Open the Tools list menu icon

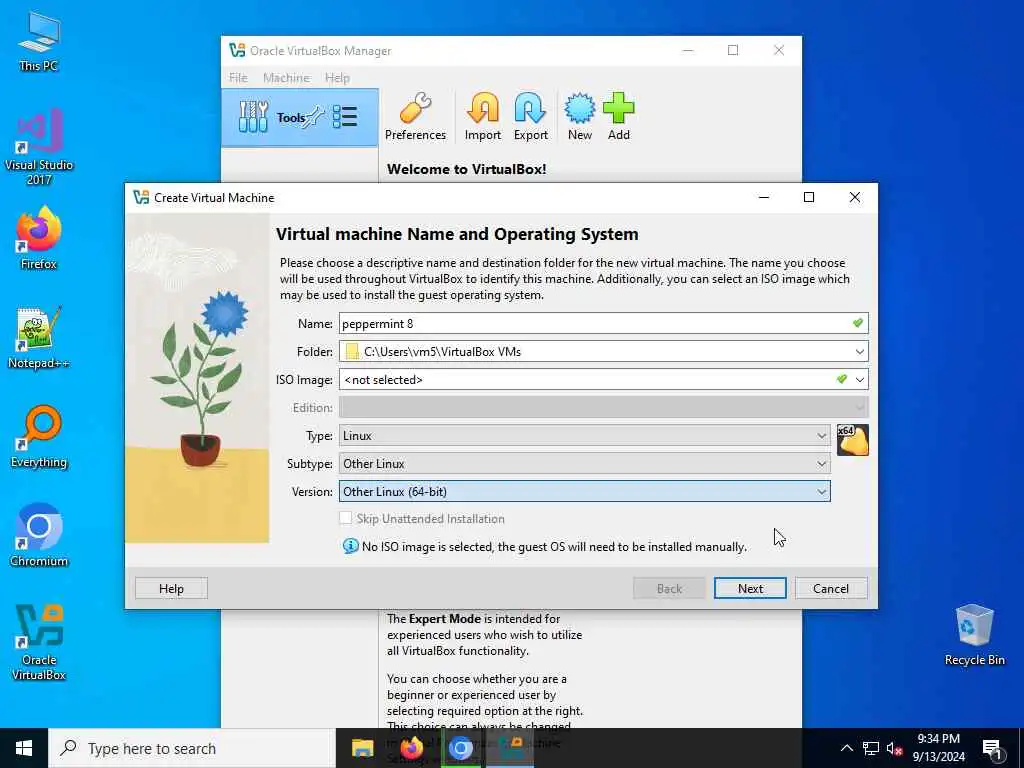345,118
